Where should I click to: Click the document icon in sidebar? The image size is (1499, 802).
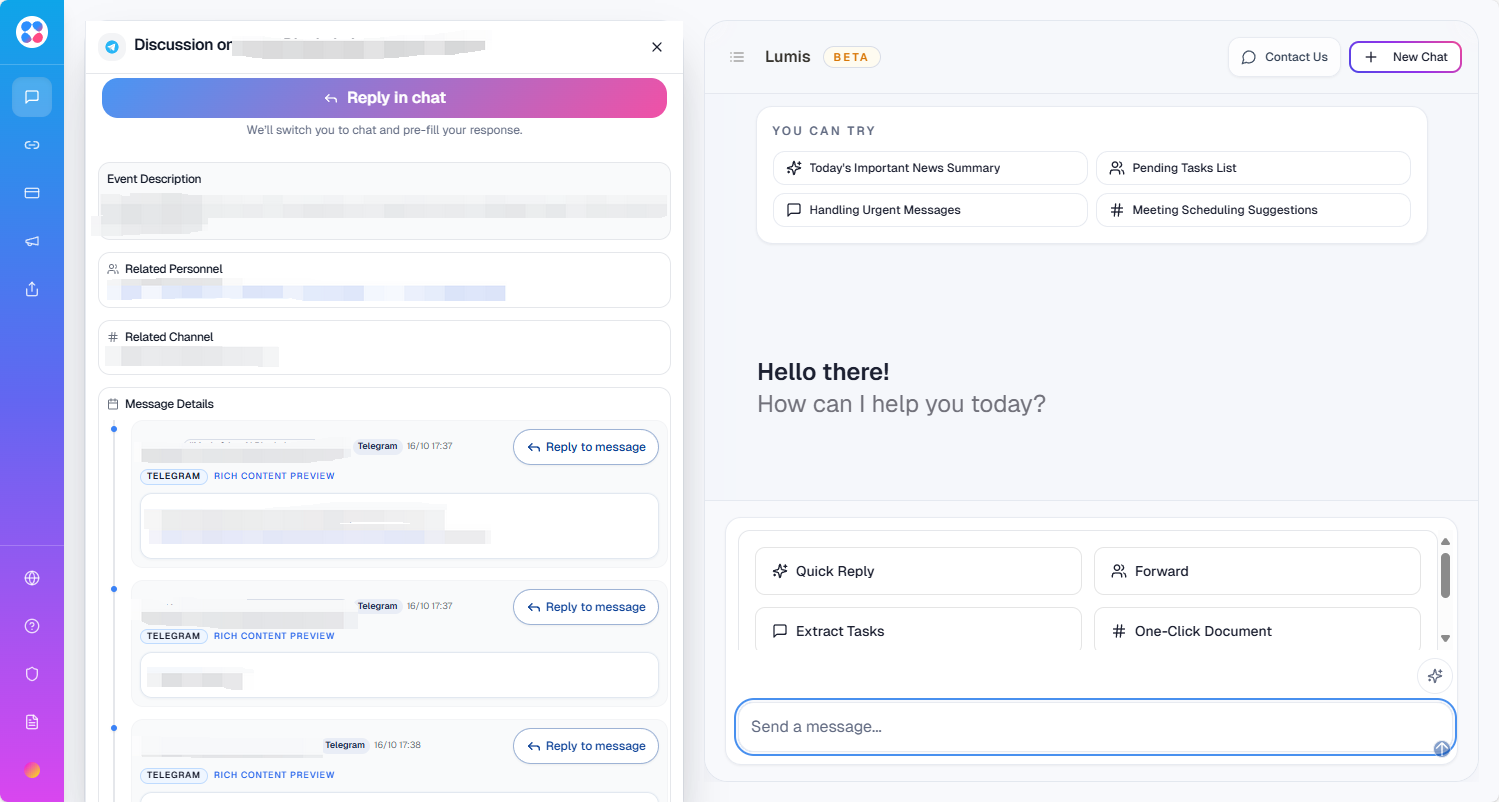(32, 722)
